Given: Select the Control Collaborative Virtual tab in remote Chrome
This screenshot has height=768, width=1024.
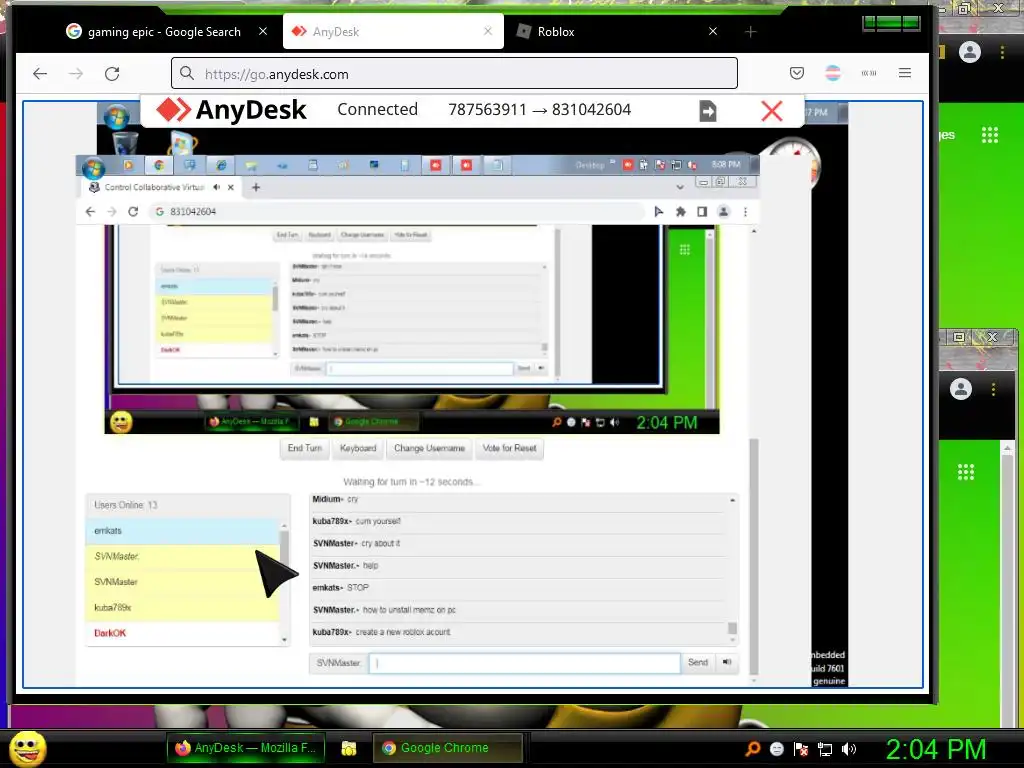Looking at the screenshot, I should point(153,187).
